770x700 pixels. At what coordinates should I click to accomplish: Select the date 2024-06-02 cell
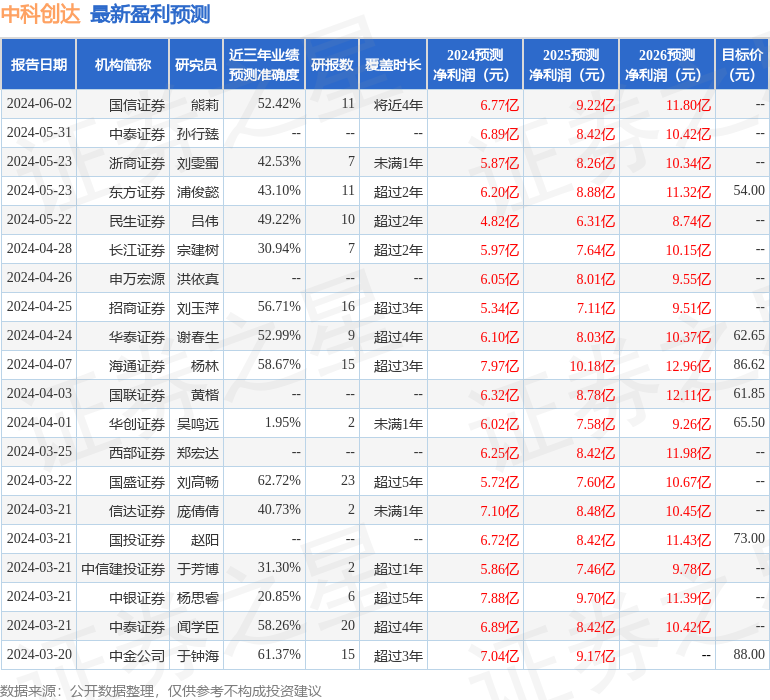click(x=39, y=104)
